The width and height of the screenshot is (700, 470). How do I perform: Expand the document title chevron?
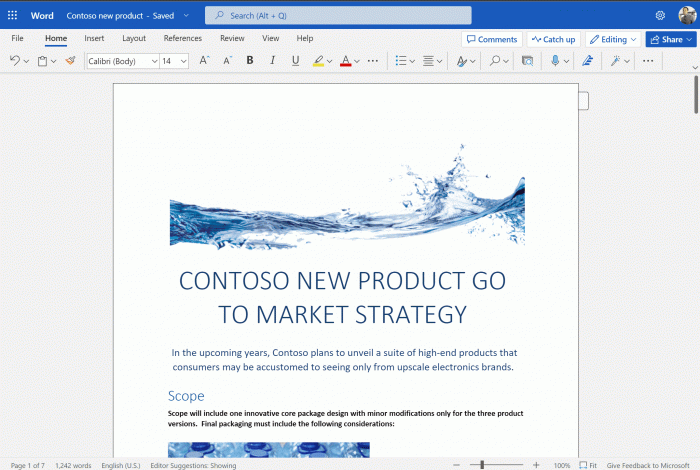(186, 16)
